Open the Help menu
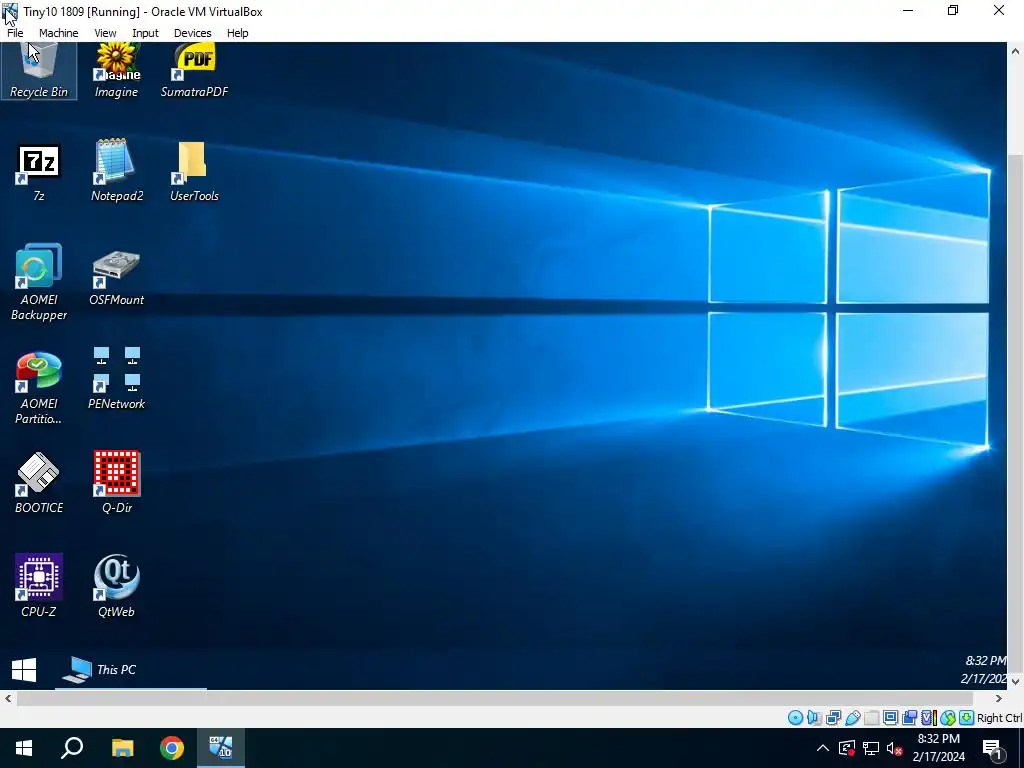 tap(237, 33)
